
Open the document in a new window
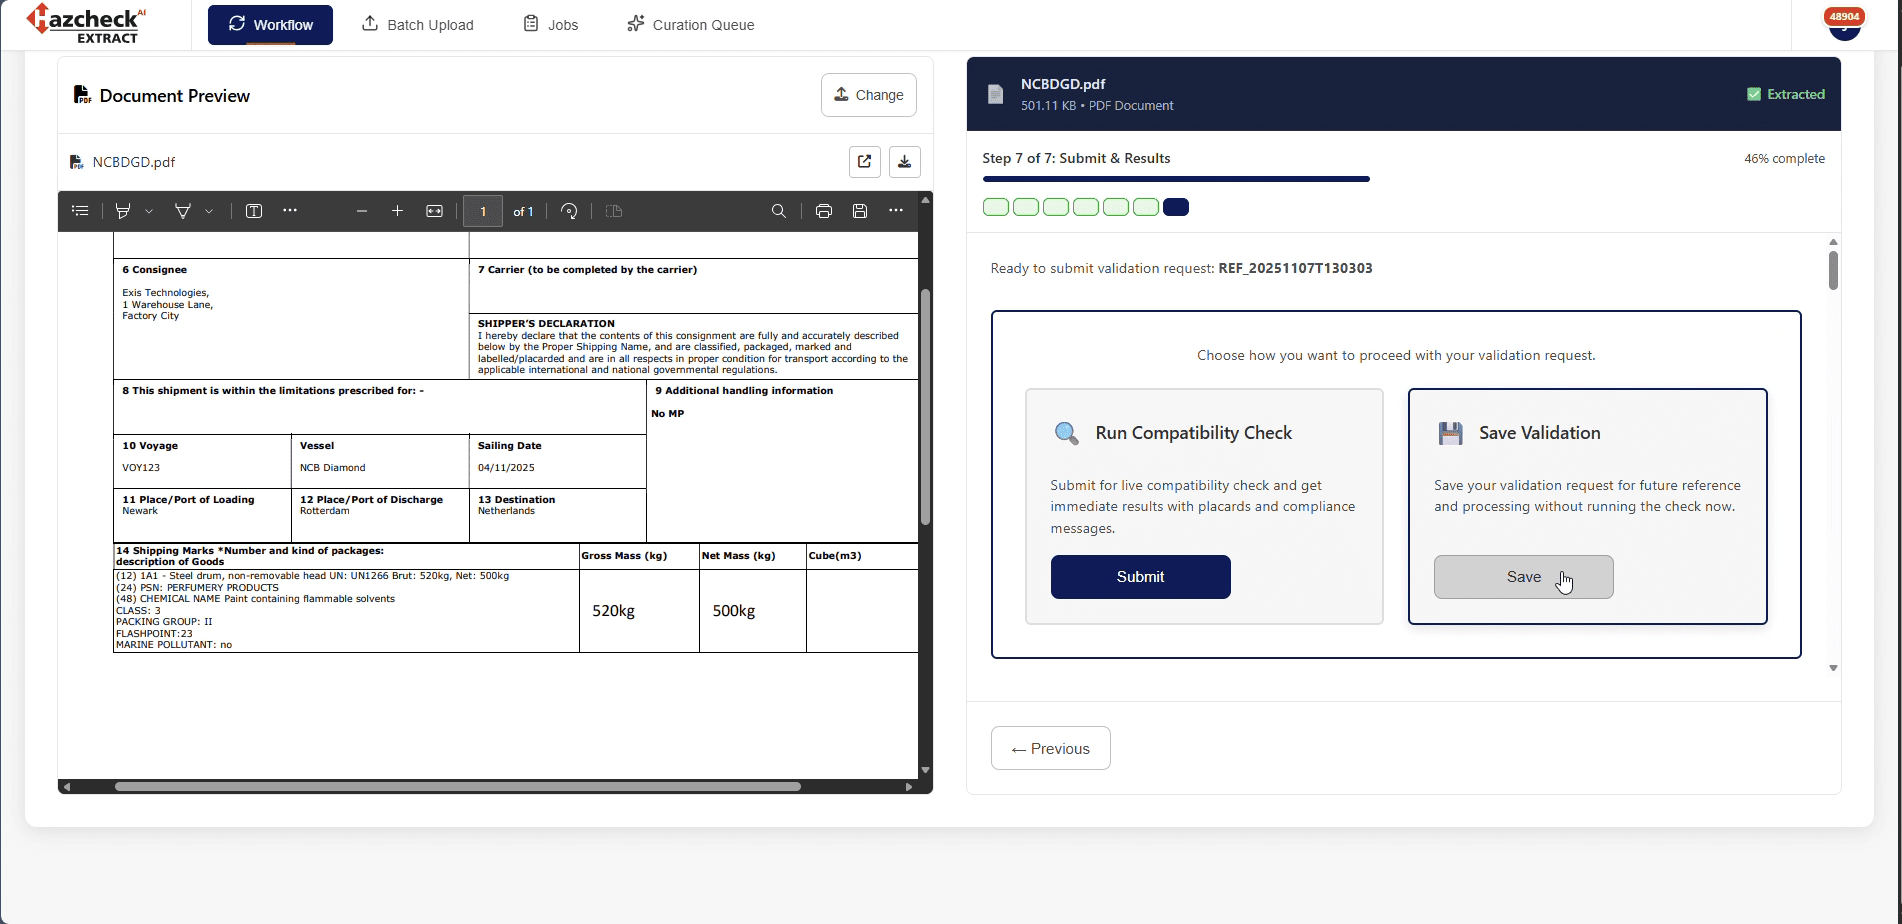864,162
